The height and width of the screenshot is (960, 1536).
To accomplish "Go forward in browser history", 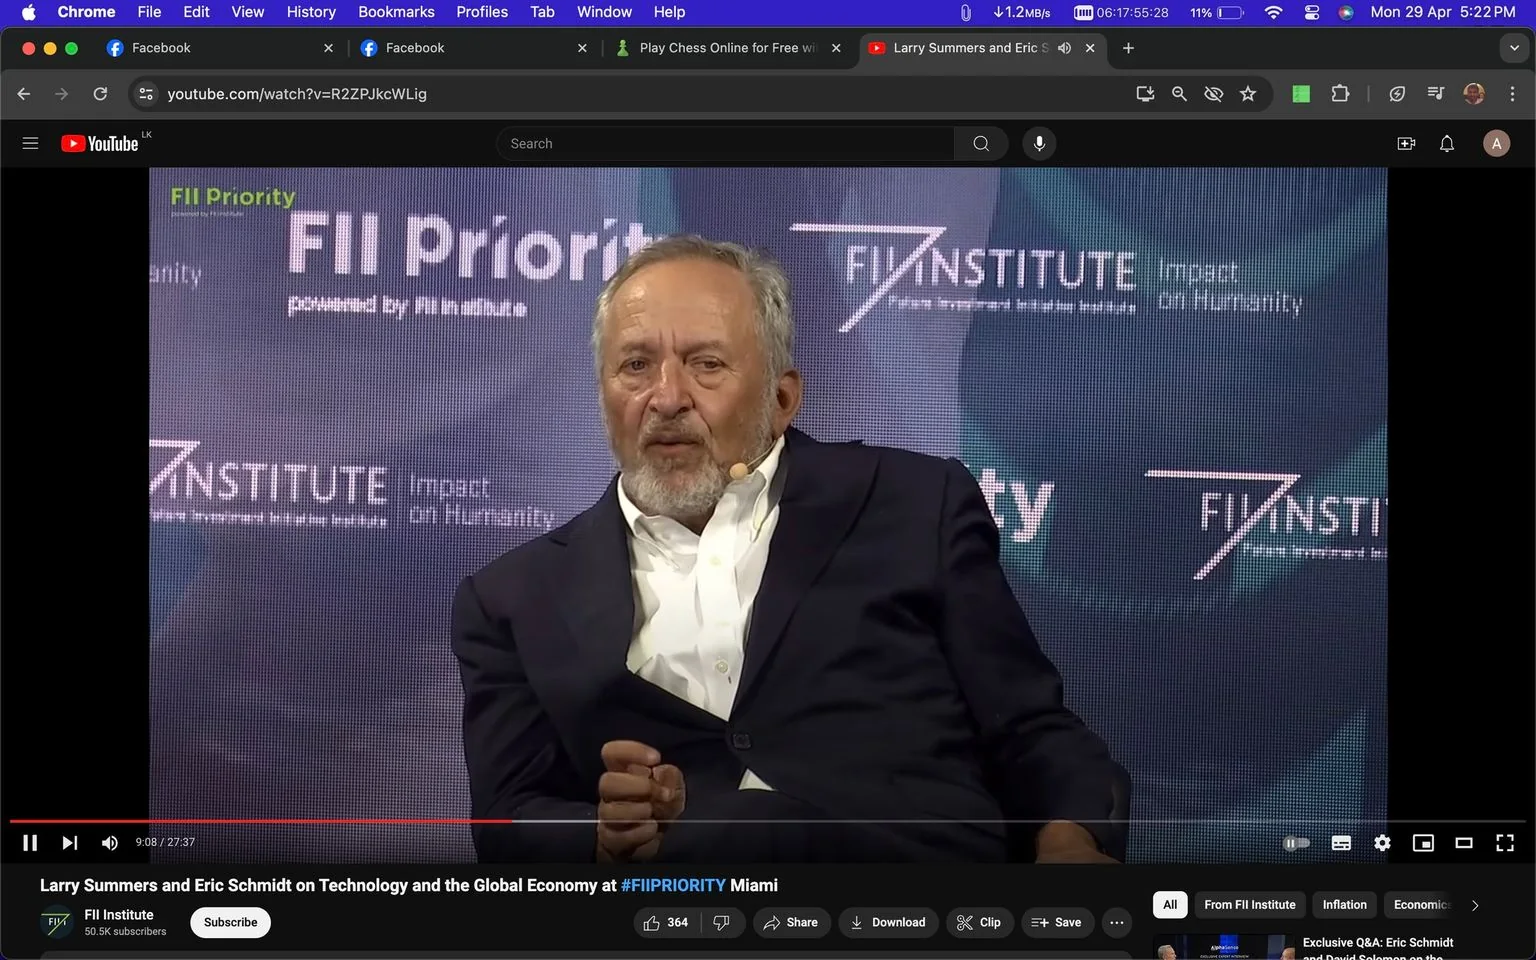I will point(62,93).
